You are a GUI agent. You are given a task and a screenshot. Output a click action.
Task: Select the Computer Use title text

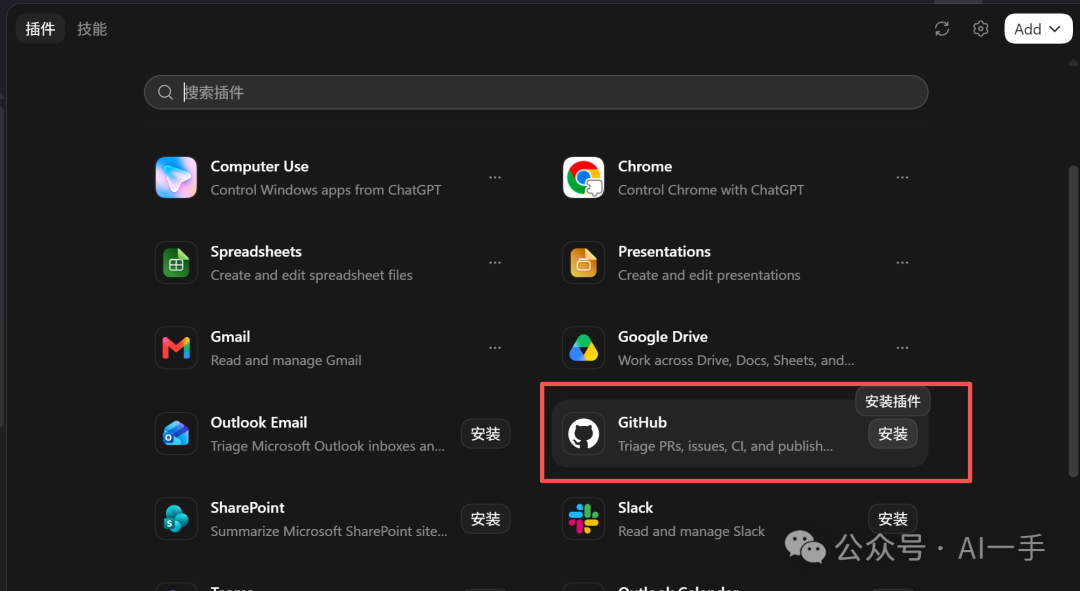(260, 167)
